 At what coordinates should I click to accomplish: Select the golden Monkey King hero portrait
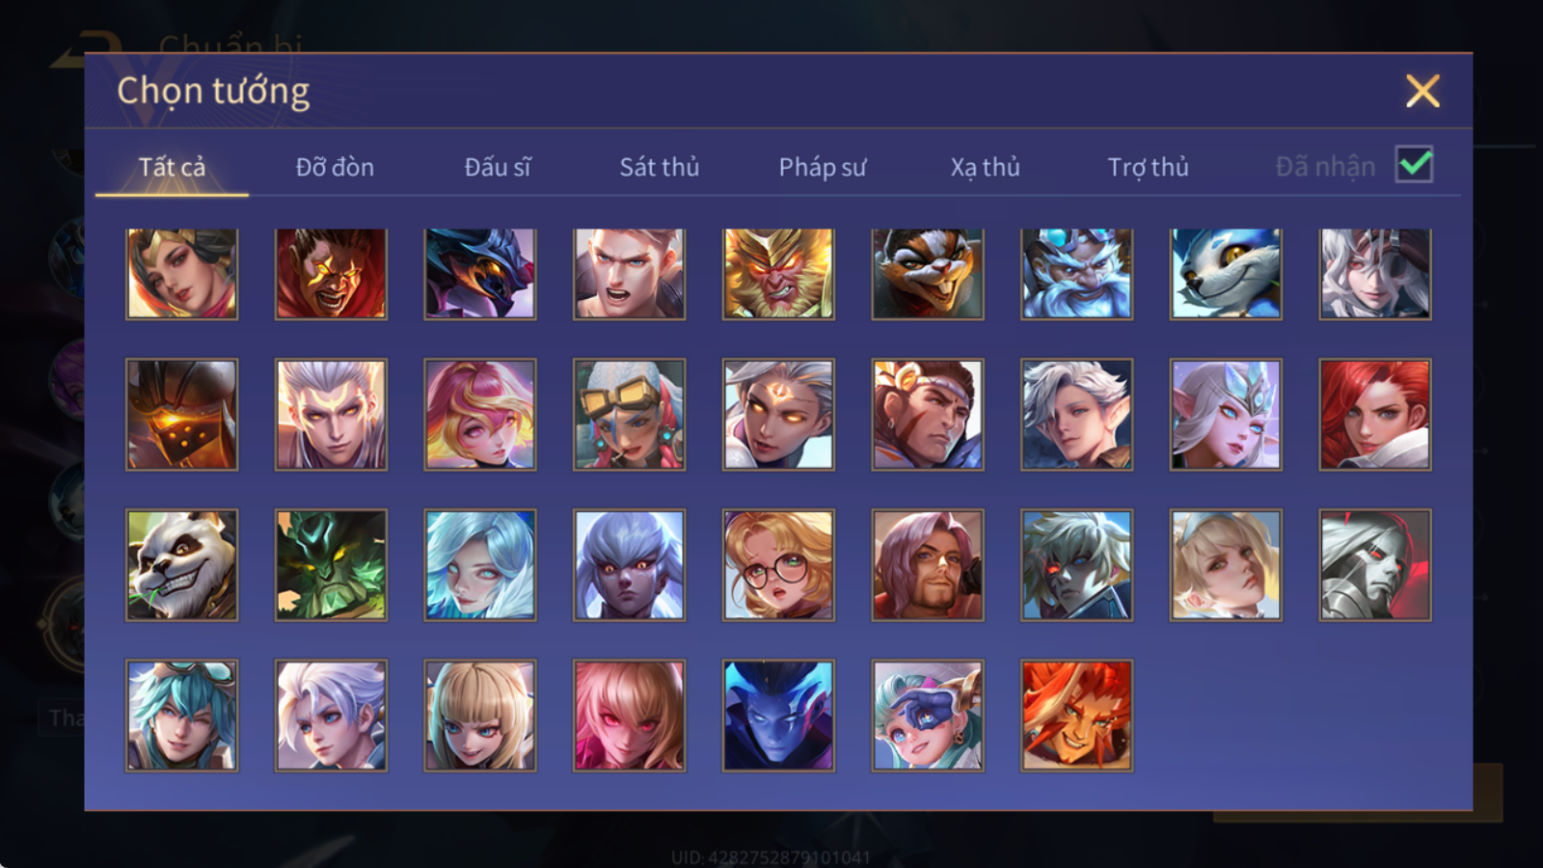click(778, 273)
